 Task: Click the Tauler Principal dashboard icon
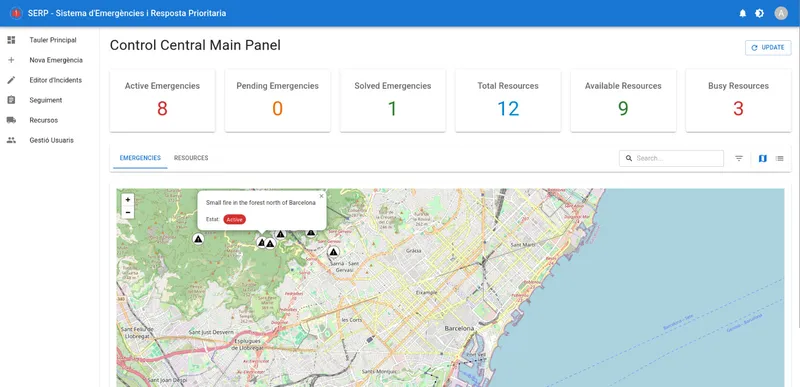(x=11, y=40)
